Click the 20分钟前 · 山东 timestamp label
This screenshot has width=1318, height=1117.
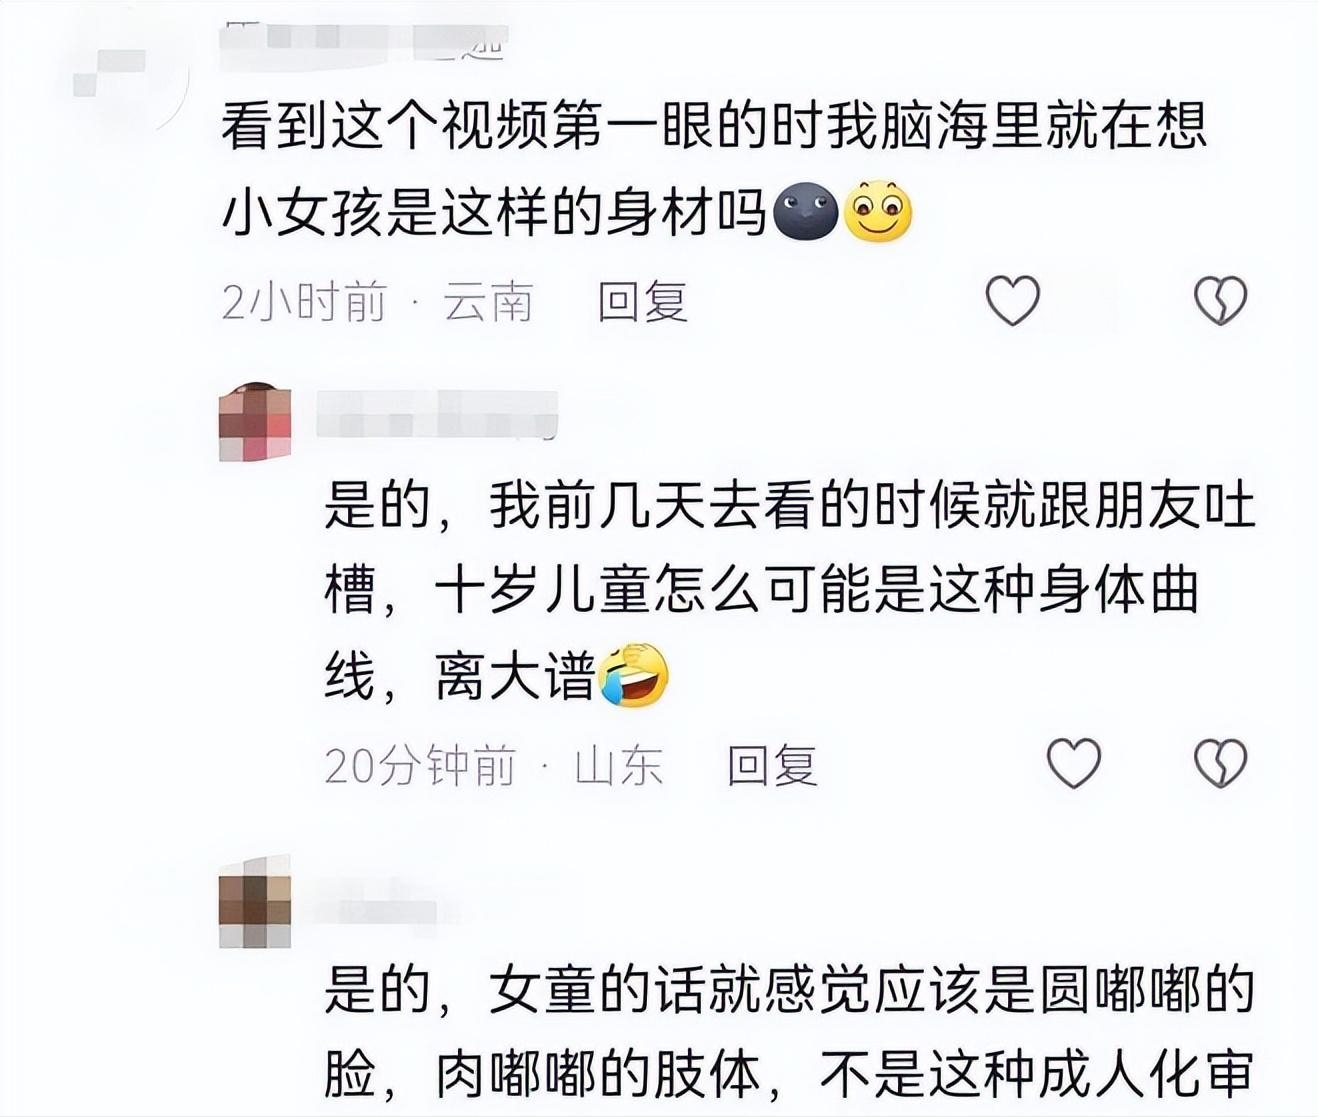click(x=494, y=765)
